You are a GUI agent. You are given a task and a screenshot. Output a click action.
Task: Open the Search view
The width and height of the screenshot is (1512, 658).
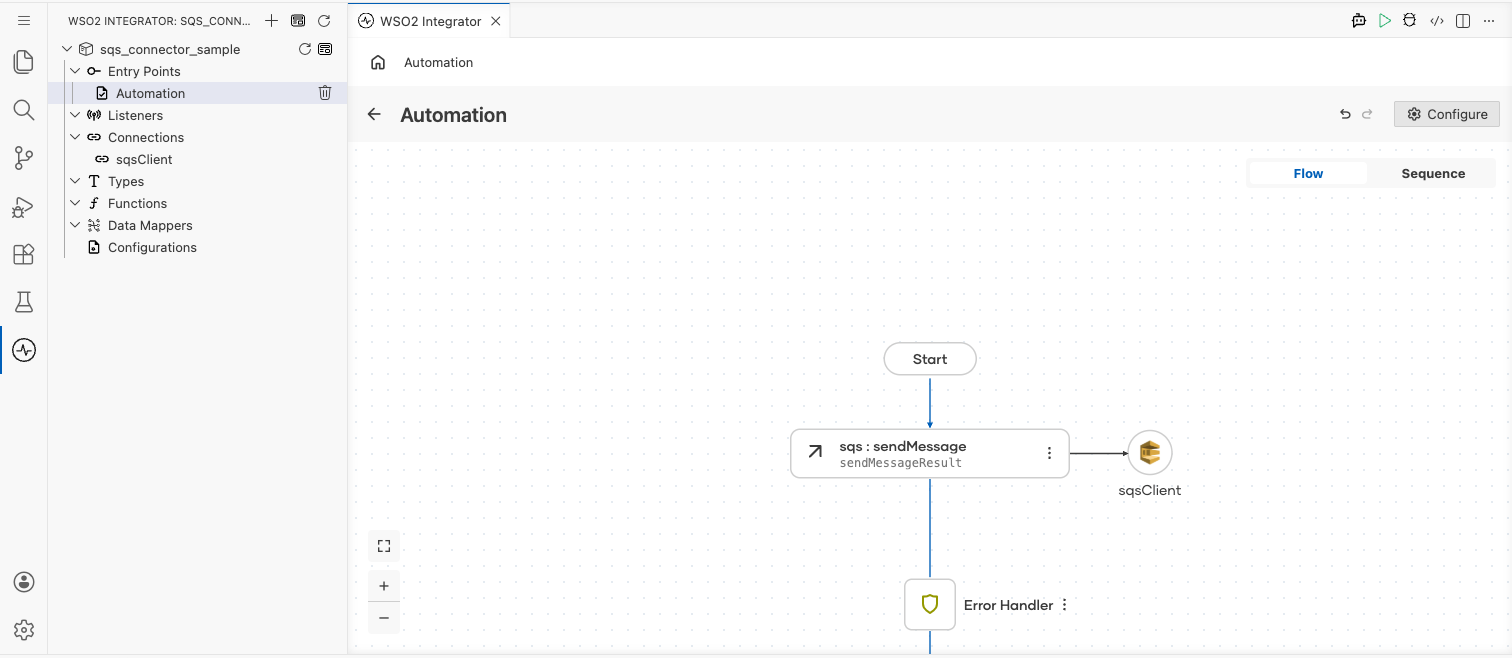tap(24, 109)
